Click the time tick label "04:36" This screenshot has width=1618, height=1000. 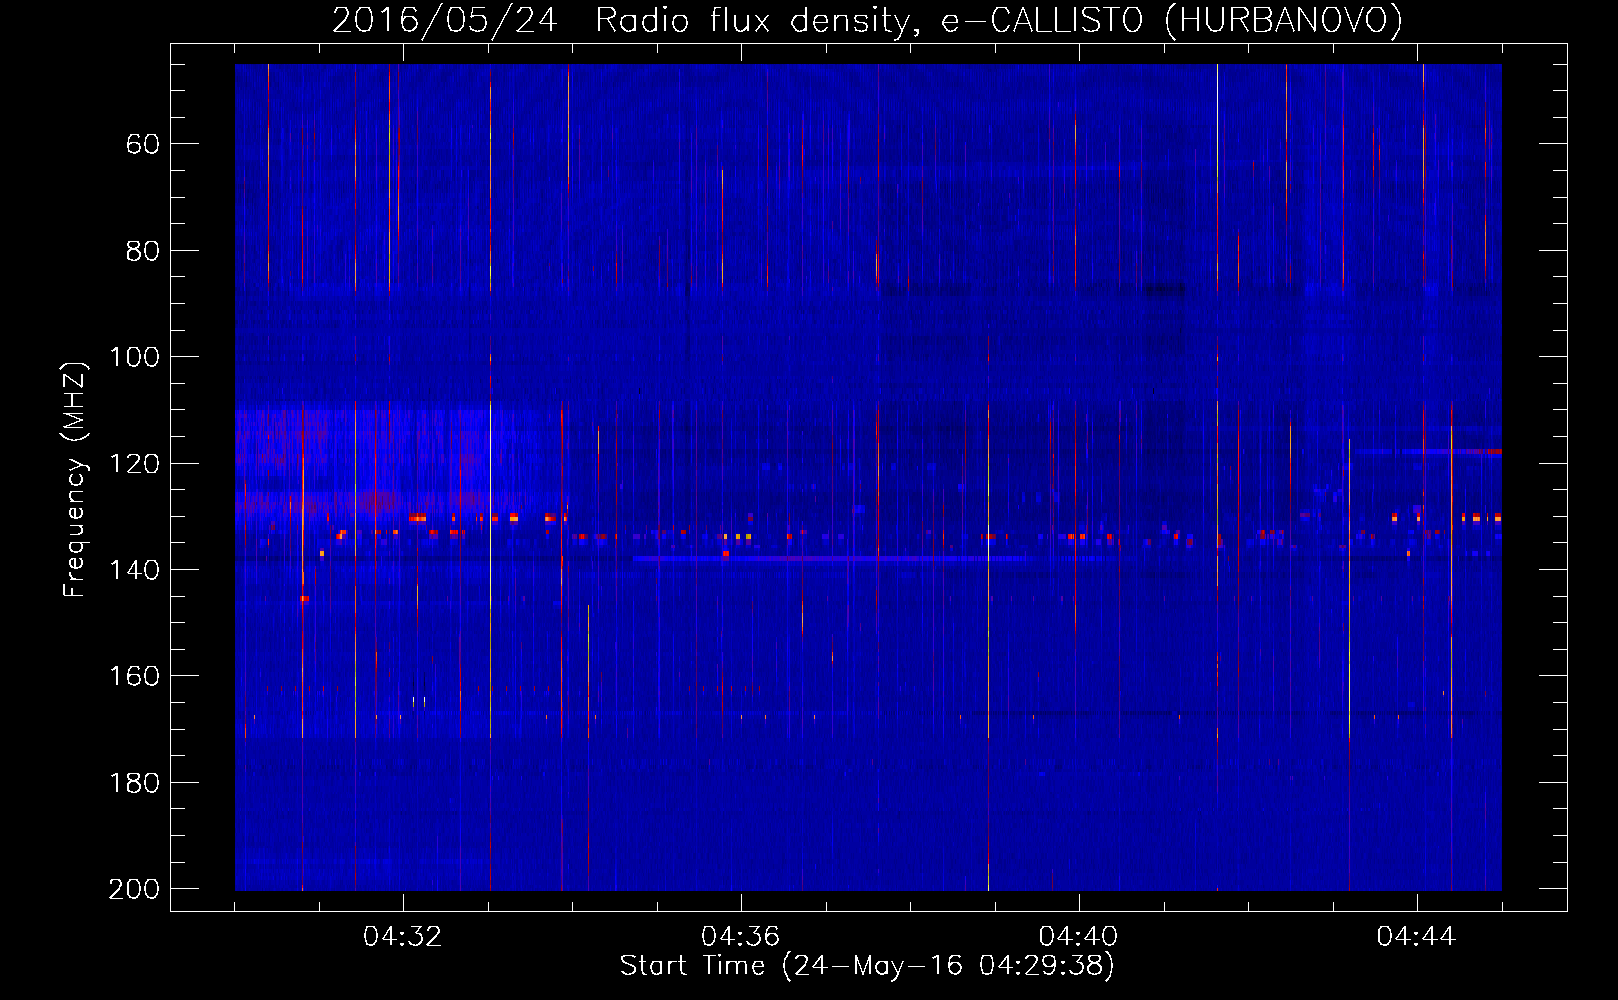click(741, 937)
